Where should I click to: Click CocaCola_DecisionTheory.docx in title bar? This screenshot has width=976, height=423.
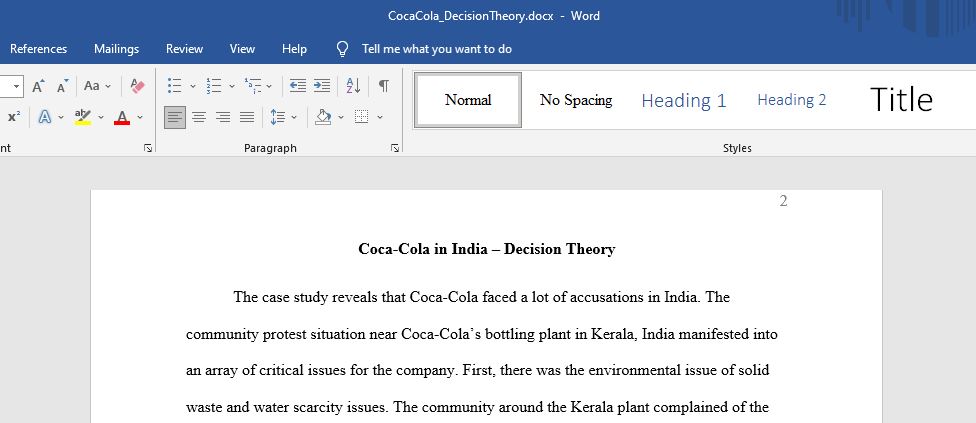pos(471,16)
